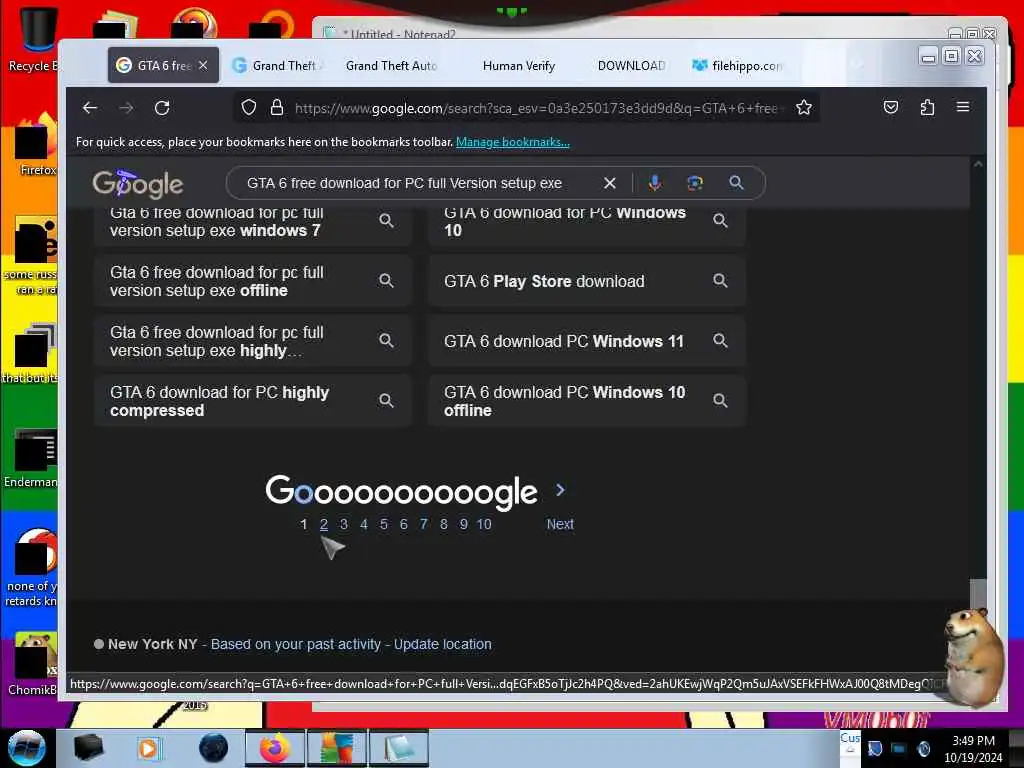
Task: Open the Notepad2 taskbar button
Action: (399, 748)
